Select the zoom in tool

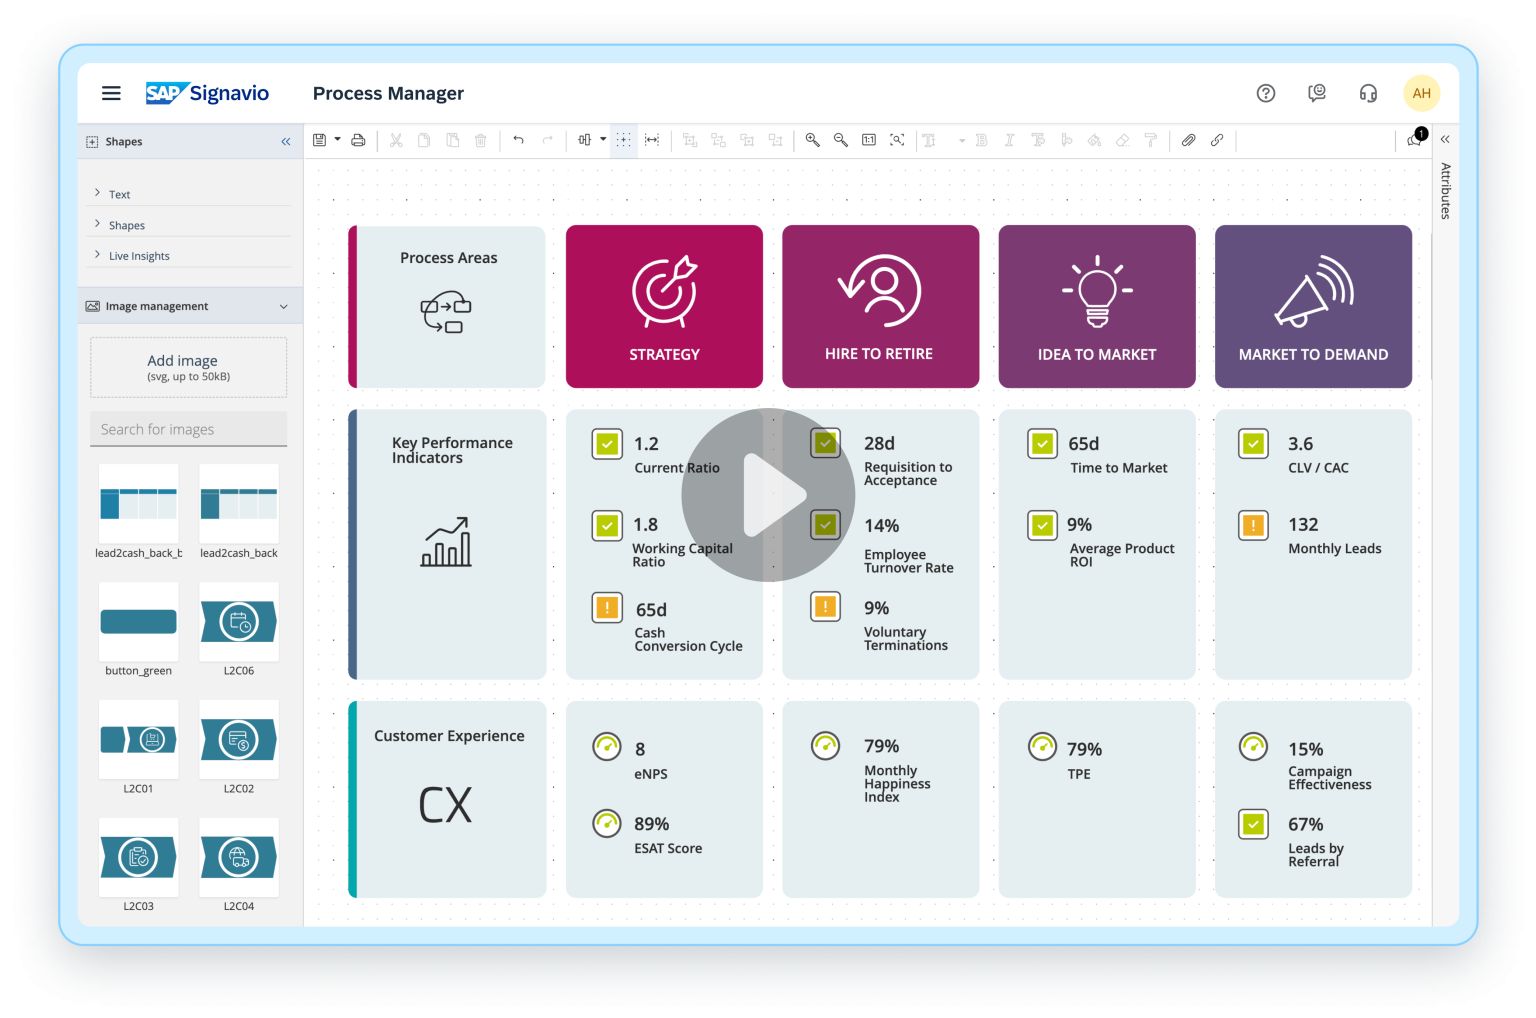click(812, 140)
